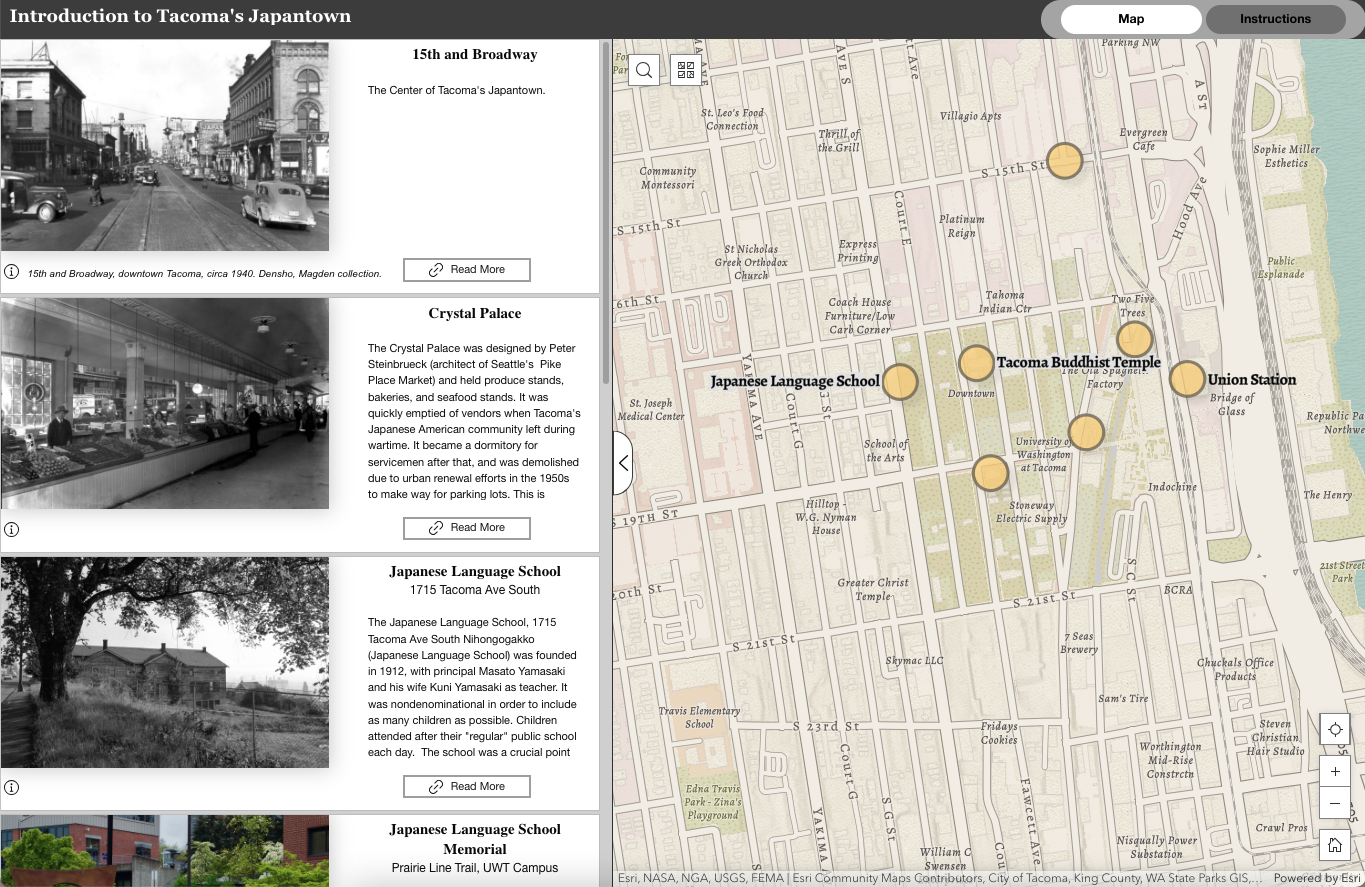Click 'Greater Christ Temple' map label
The height and width of the screenshot is (887, 1365).
[x=873, y=590]
